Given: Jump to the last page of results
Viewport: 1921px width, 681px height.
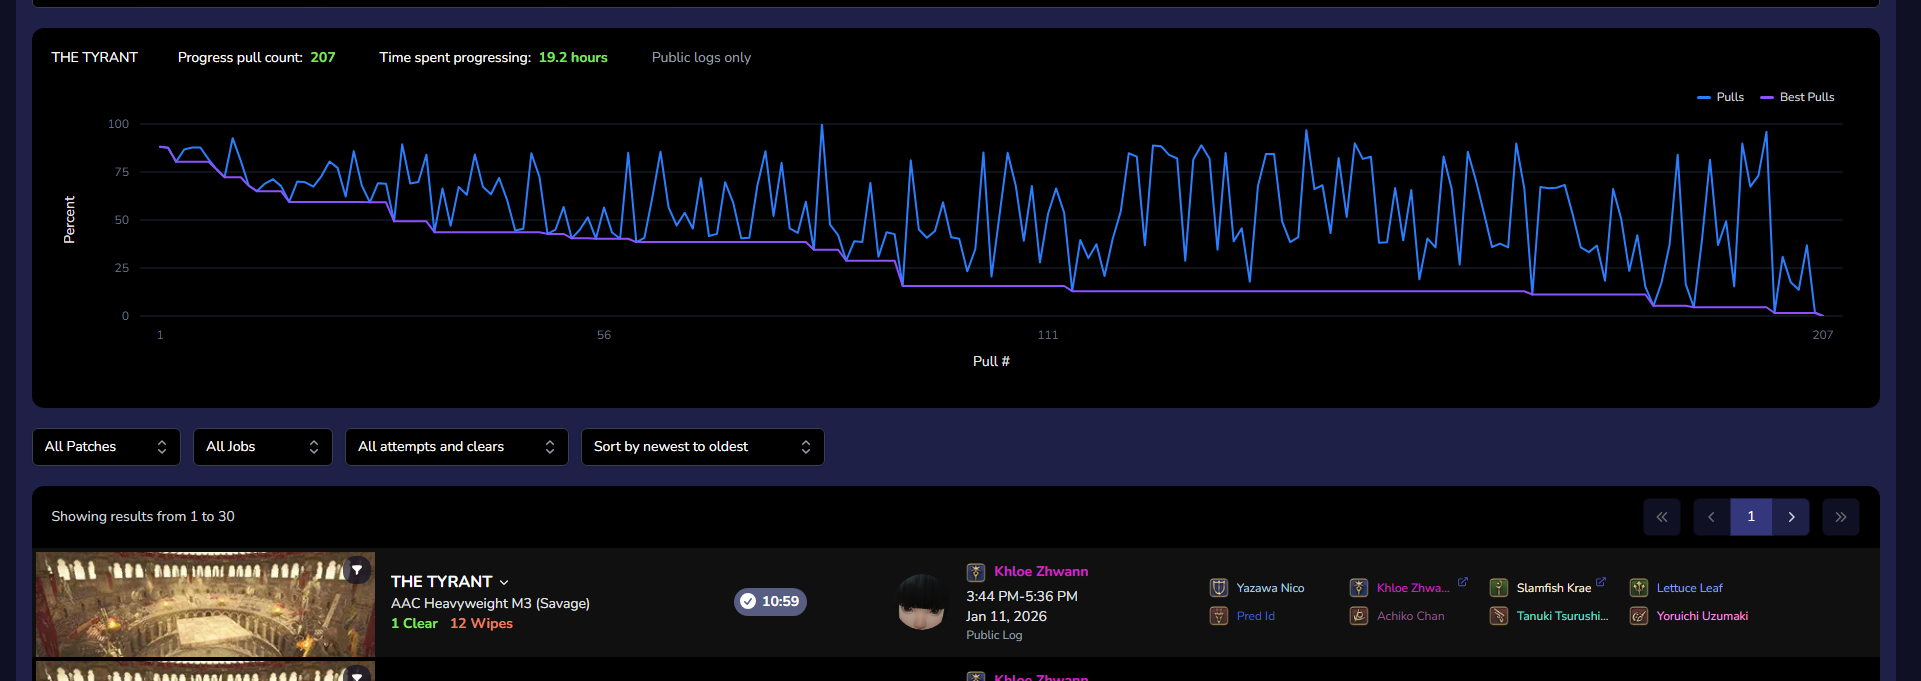Looking at the screenshot, I should click(1841, 517).
